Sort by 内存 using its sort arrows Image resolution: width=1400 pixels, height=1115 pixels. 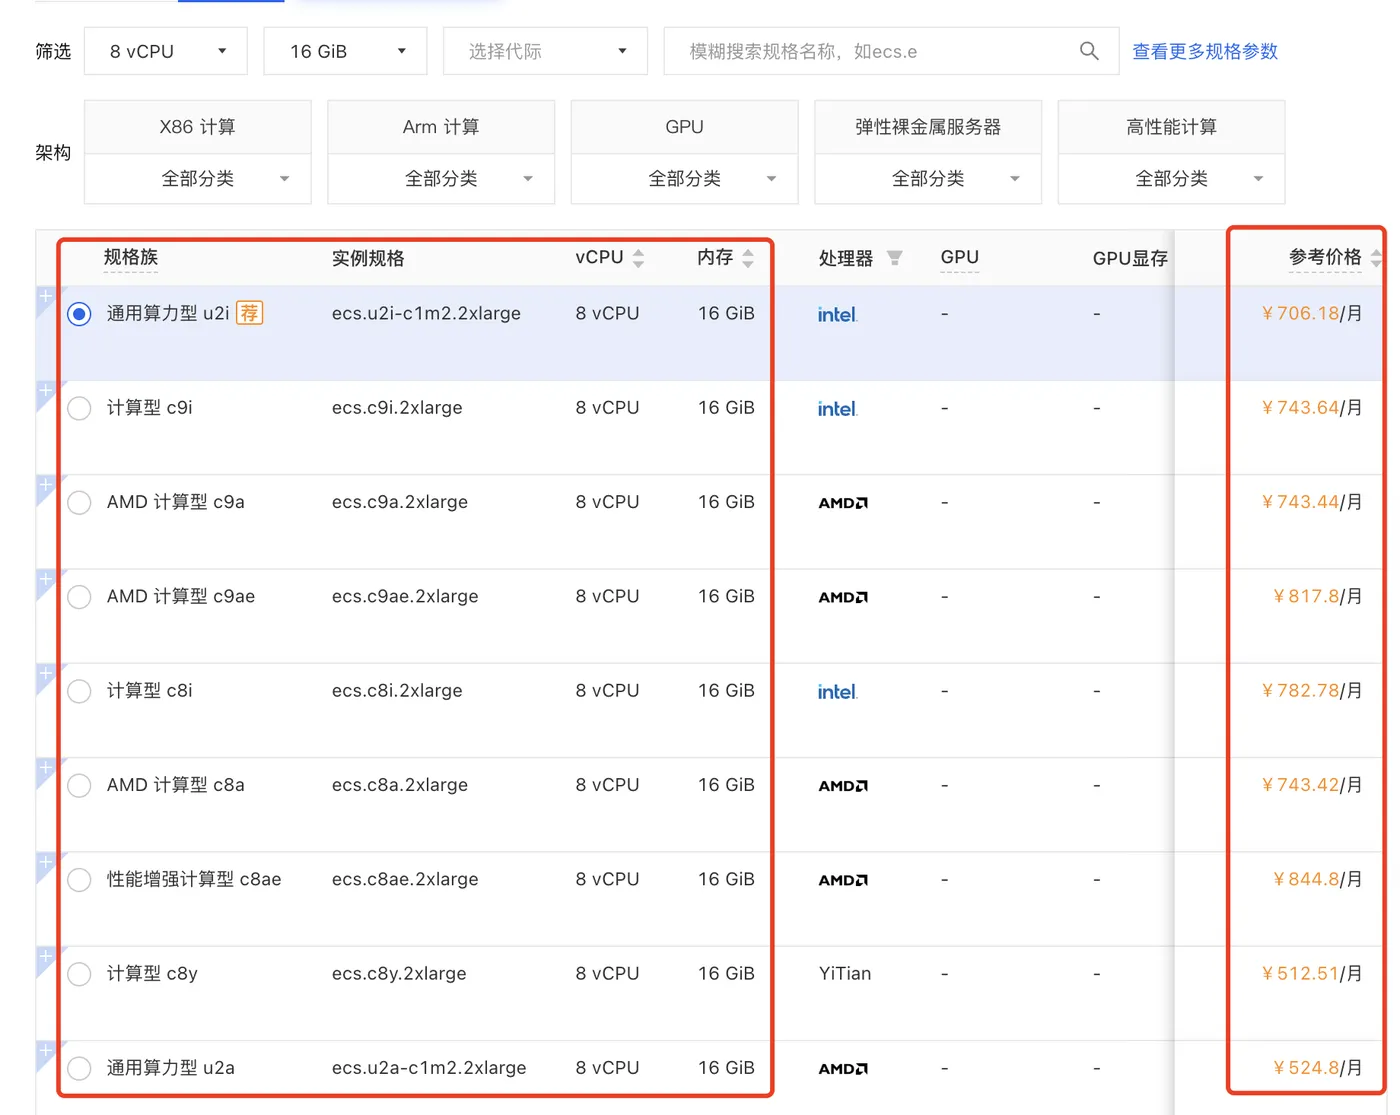[748, 258]
